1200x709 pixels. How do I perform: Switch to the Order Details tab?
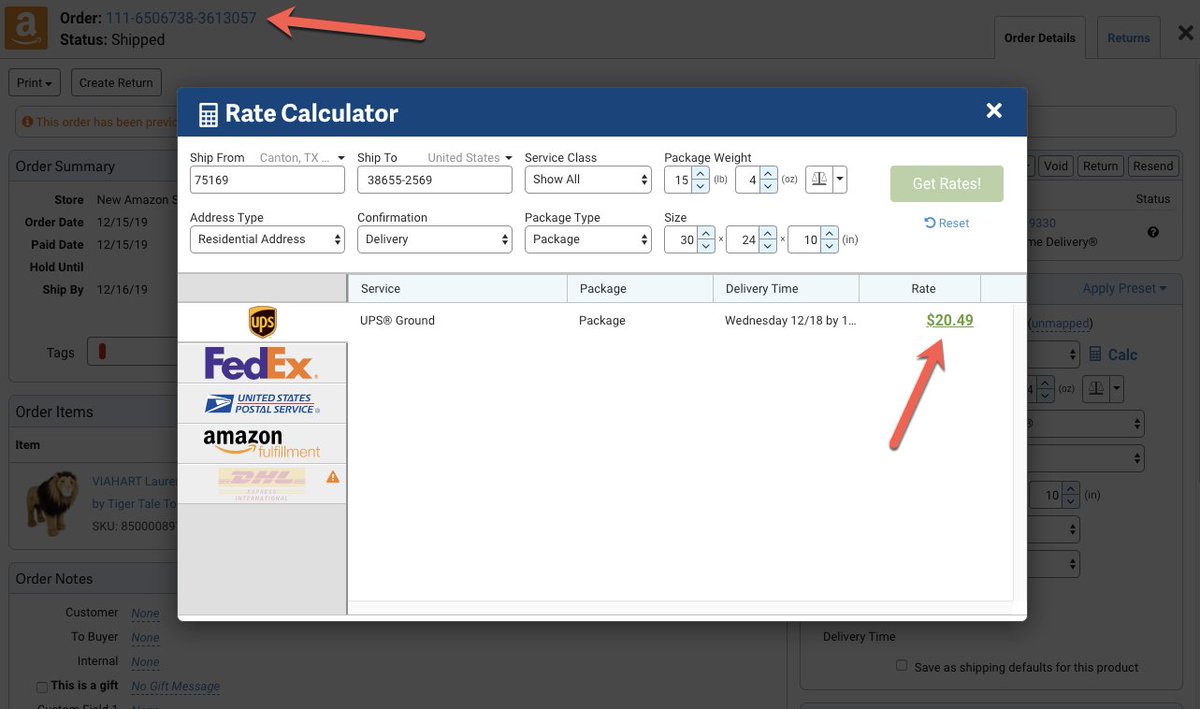click(1040, 38)
